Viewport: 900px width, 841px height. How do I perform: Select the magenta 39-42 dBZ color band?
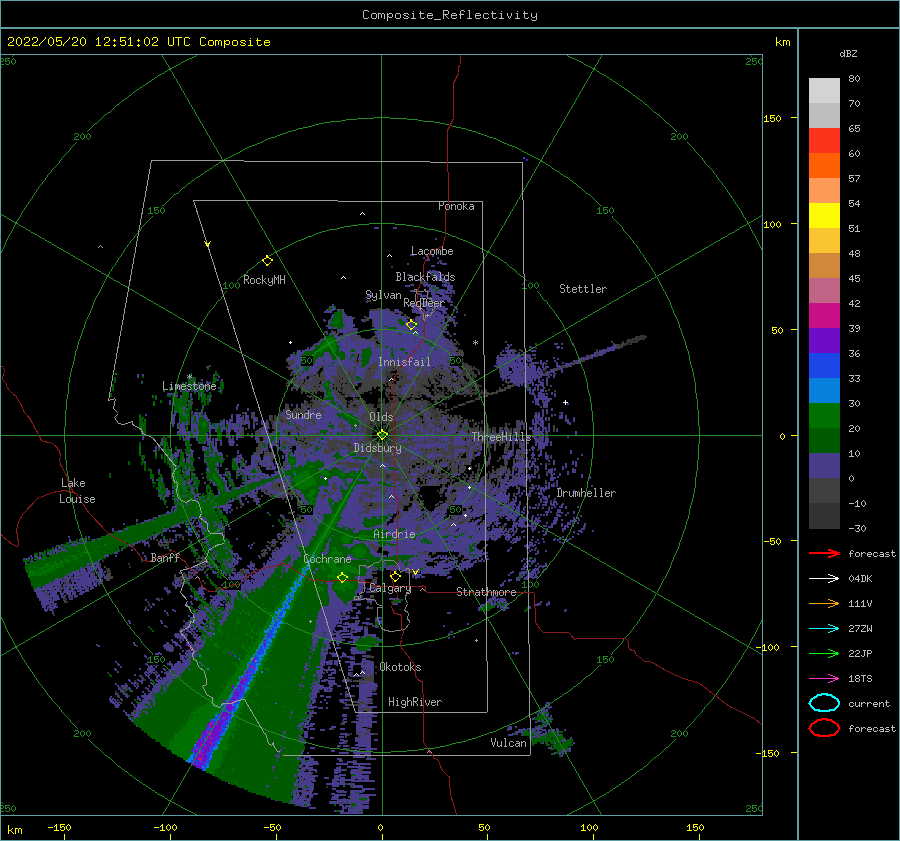(x=824, y=316)
